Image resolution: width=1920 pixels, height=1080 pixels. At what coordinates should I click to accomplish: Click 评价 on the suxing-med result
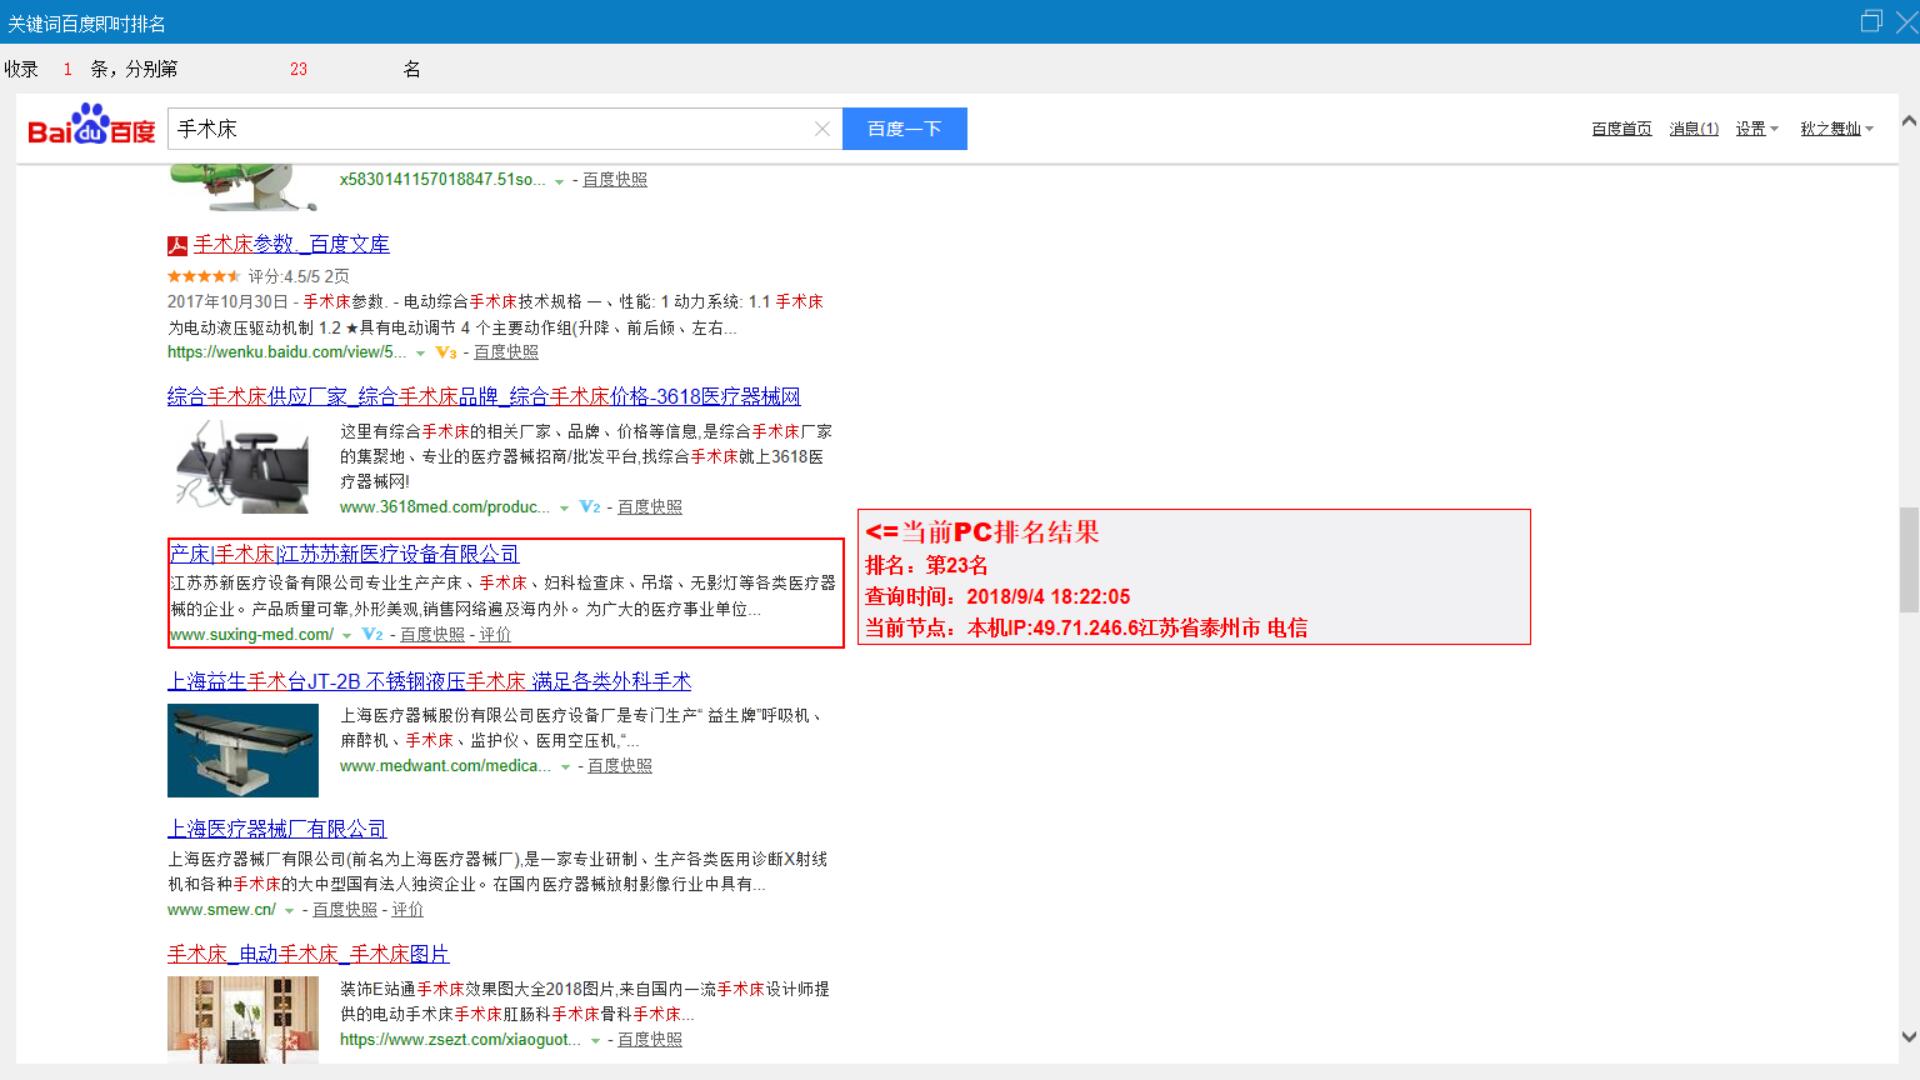495,634
